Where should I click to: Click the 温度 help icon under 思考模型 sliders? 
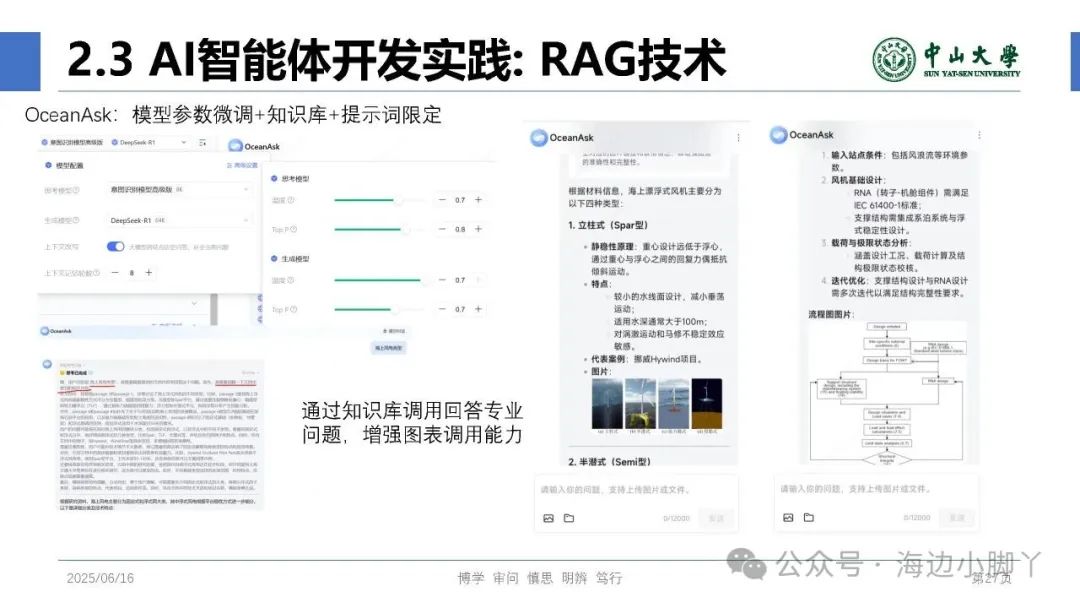(291, 200)
